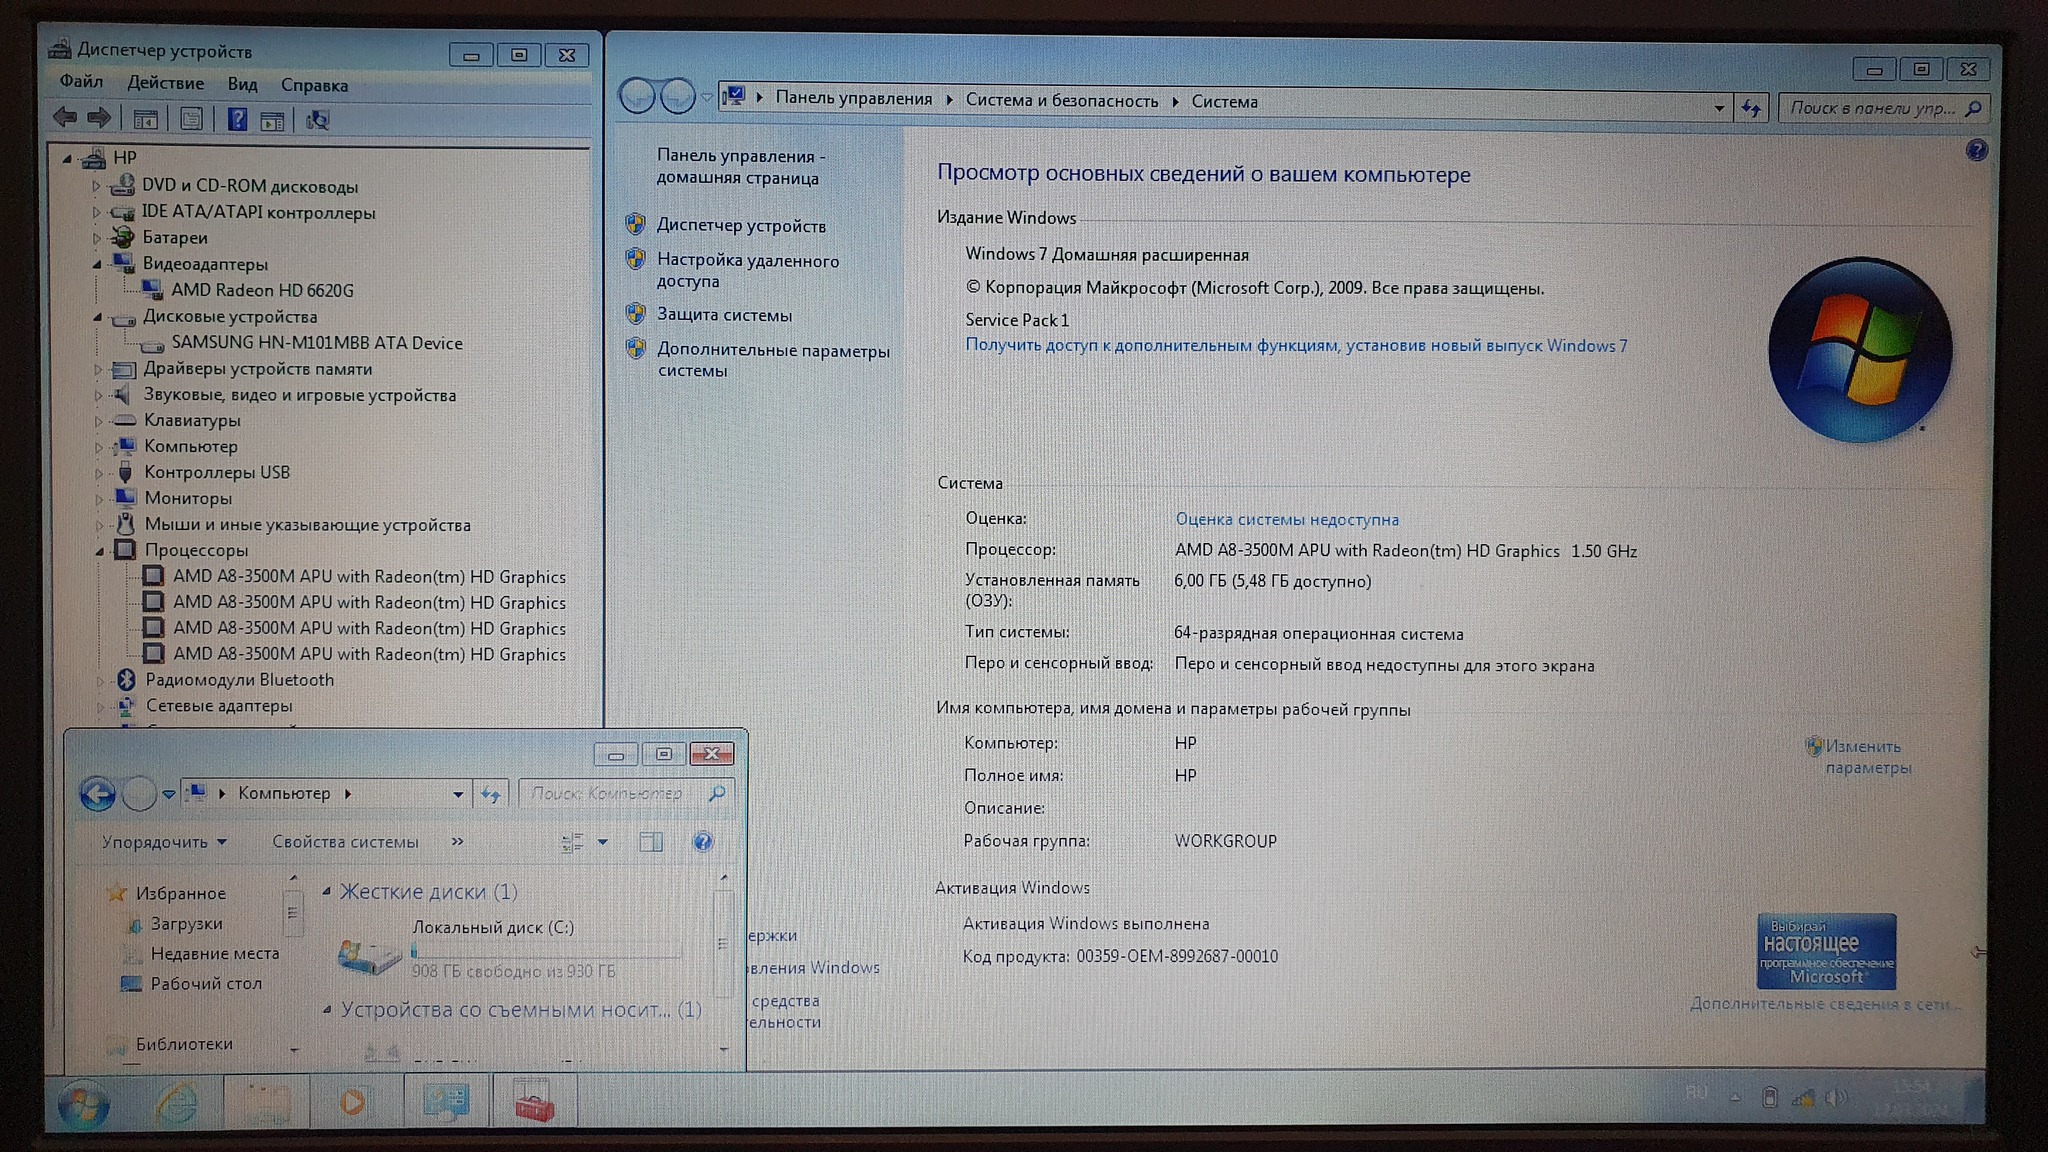The image size is (2048, 1152).
Task: Open the Защита системы link
Action: point(723,315)
